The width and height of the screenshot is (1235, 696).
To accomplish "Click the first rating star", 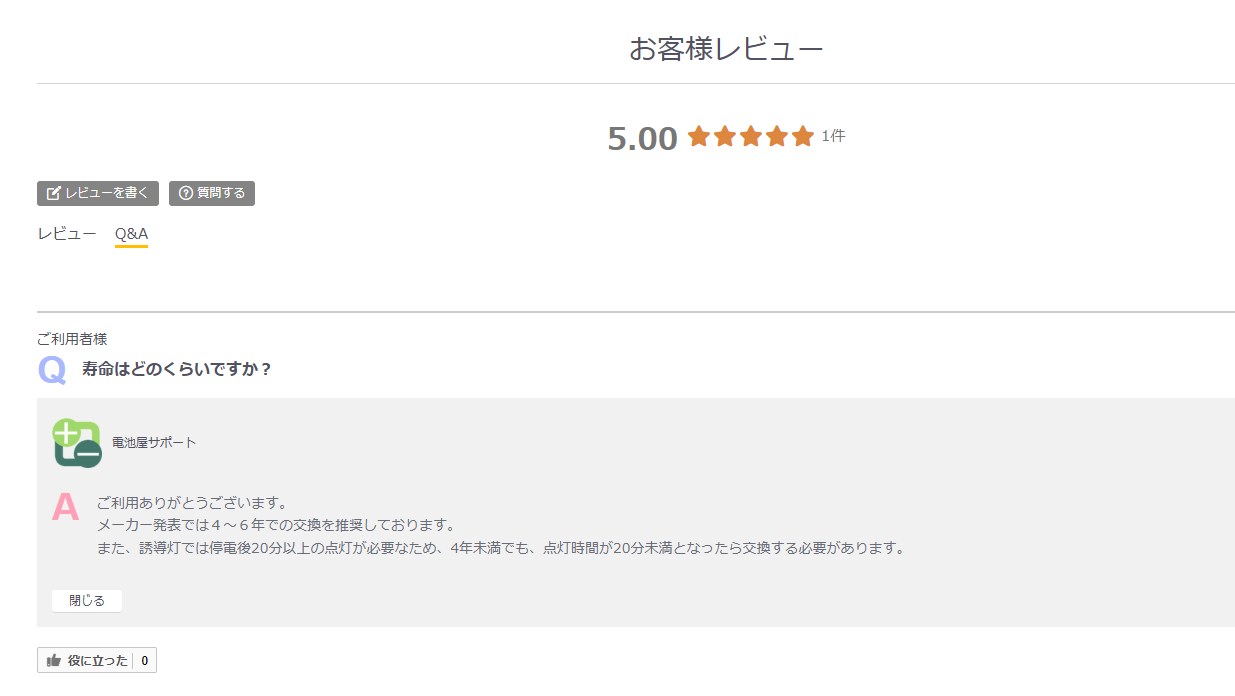I will click(x=699, y=137).
